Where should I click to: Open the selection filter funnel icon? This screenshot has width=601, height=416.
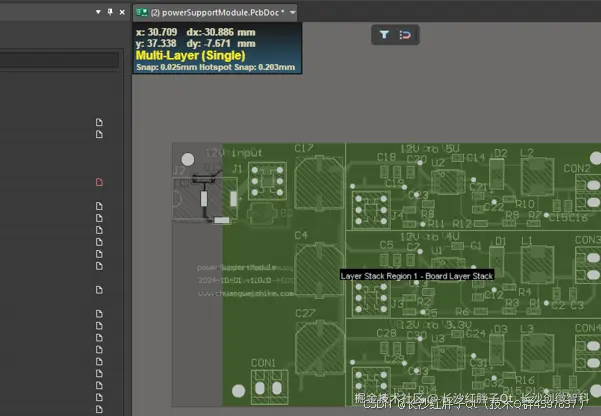coord(384,35)
